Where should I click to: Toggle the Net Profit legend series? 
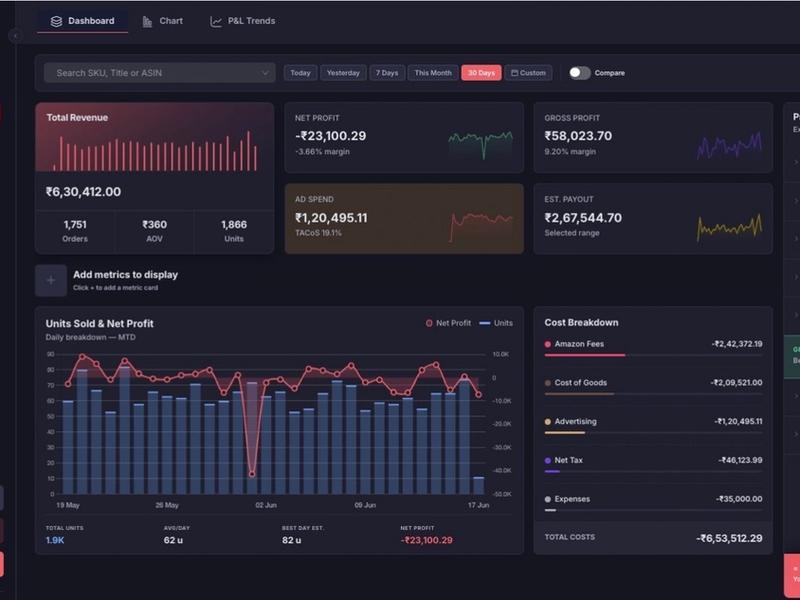pos(448,323)
